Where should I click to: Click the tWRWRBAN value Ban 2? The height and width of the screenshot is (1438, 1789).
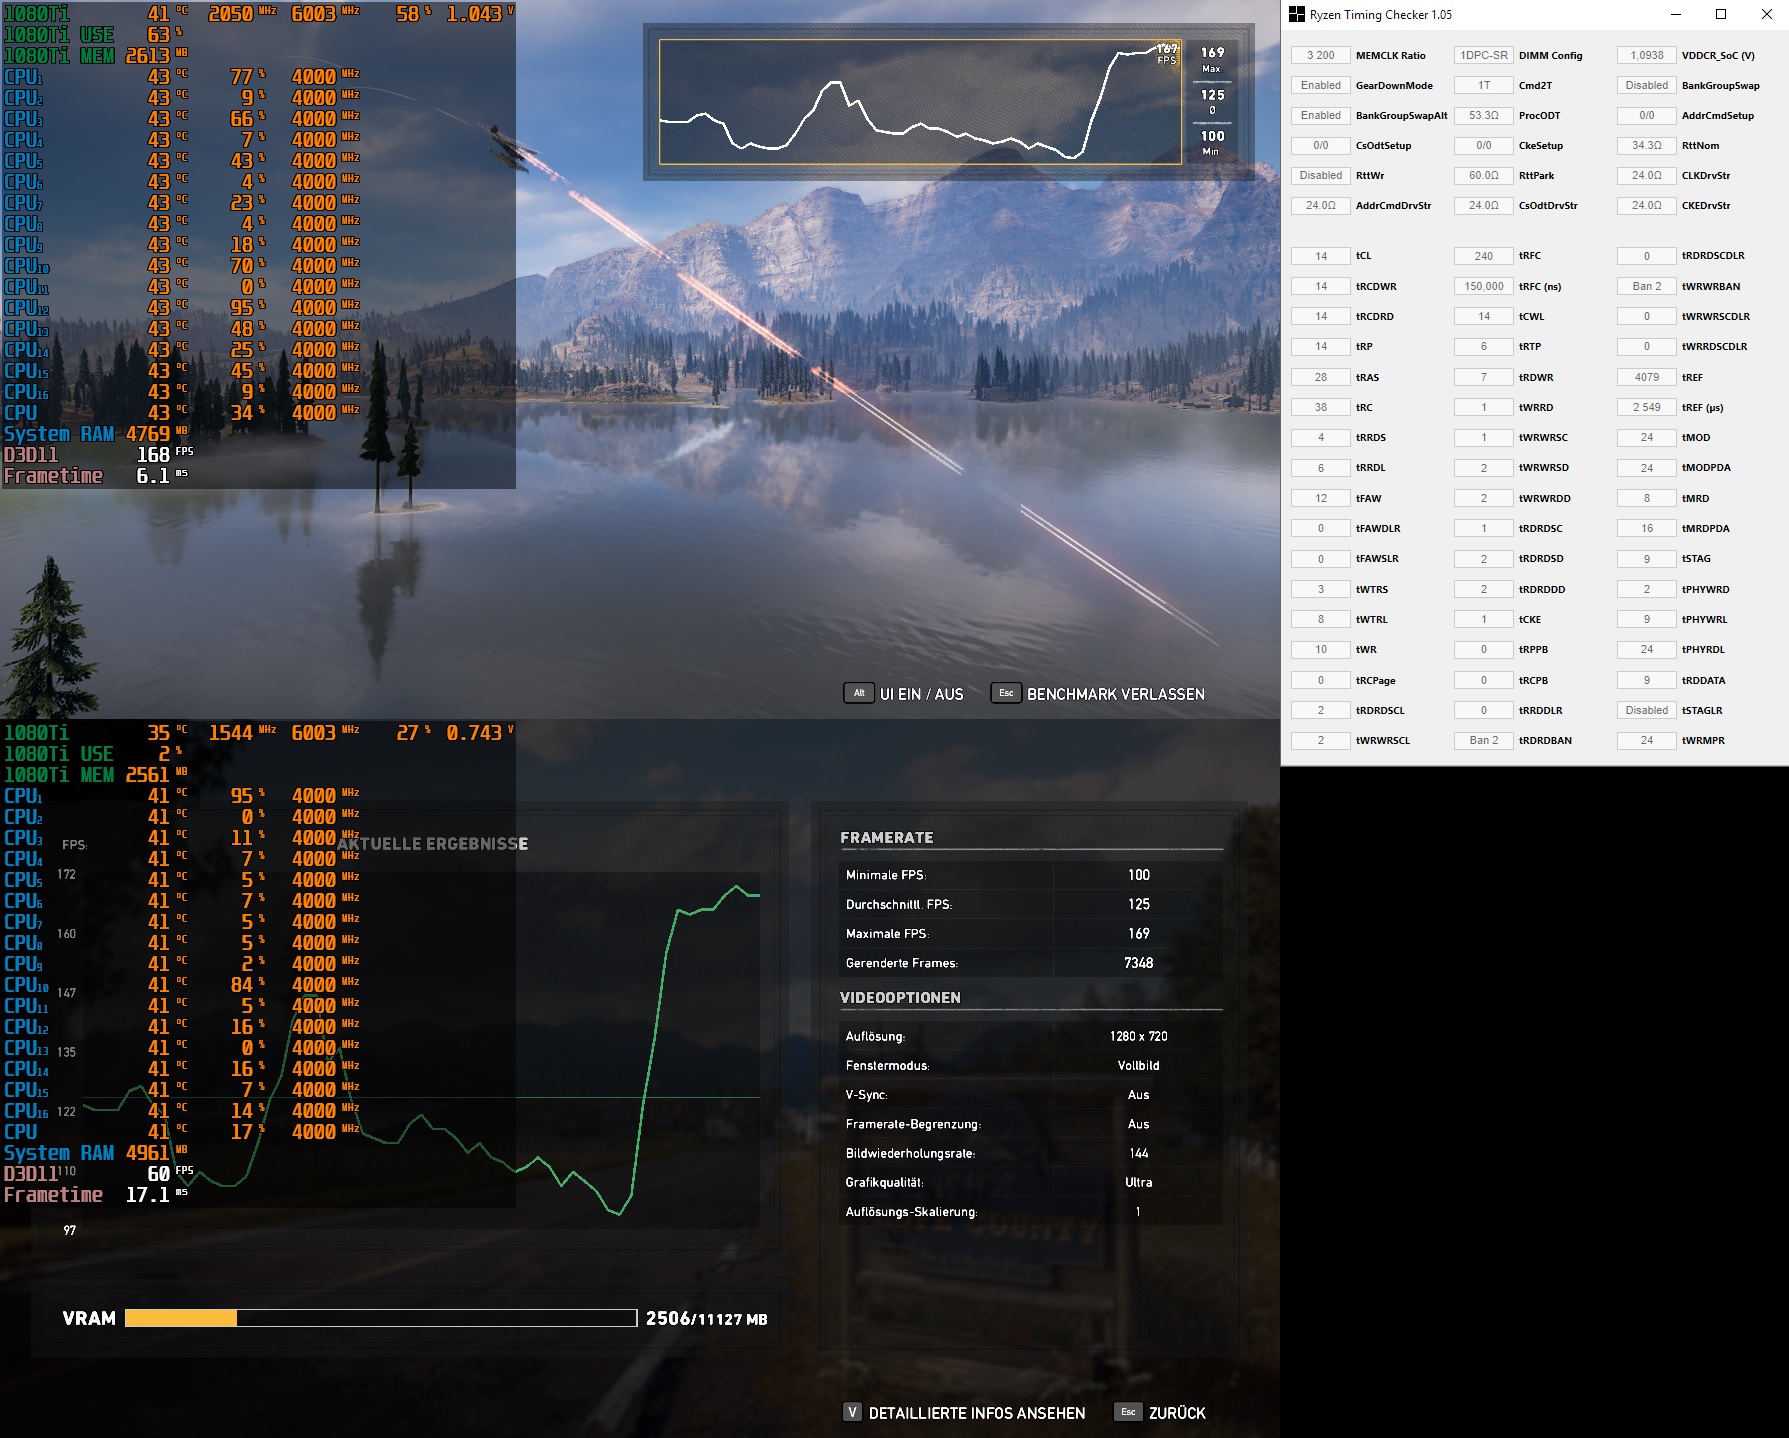(1647, 286)
